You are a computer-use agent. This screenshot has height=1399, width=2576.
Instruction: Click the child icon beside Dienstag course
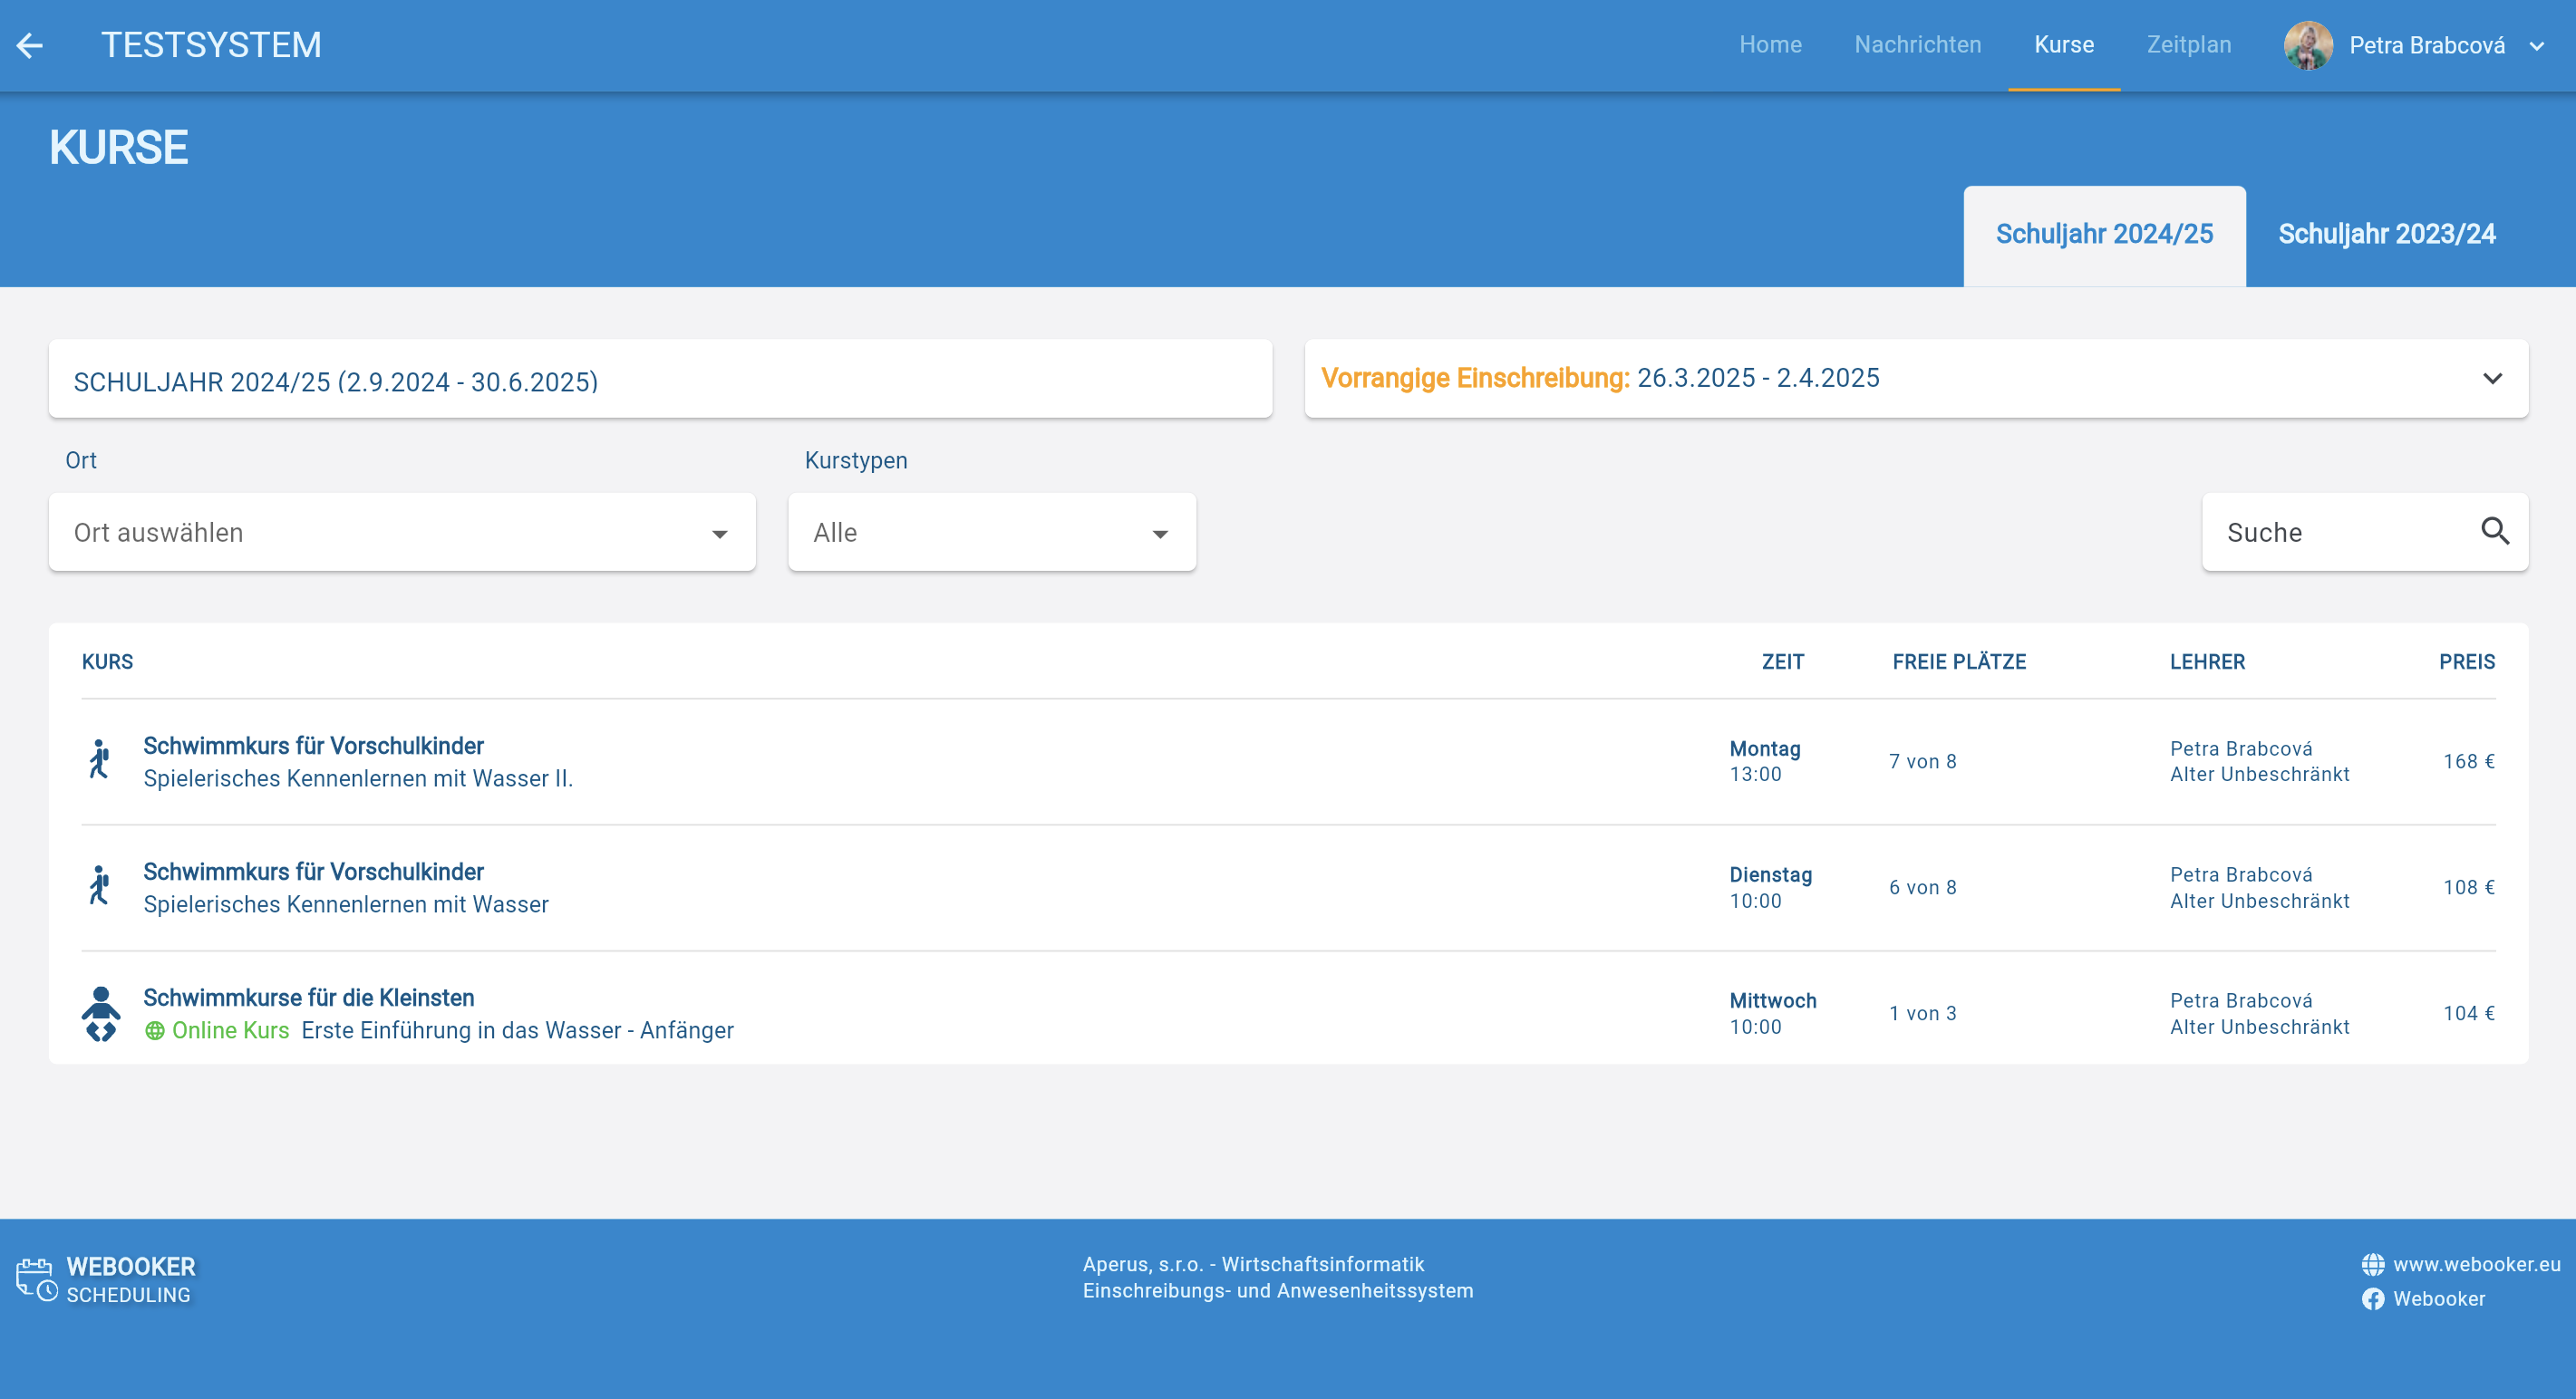[x=99, y=886]
